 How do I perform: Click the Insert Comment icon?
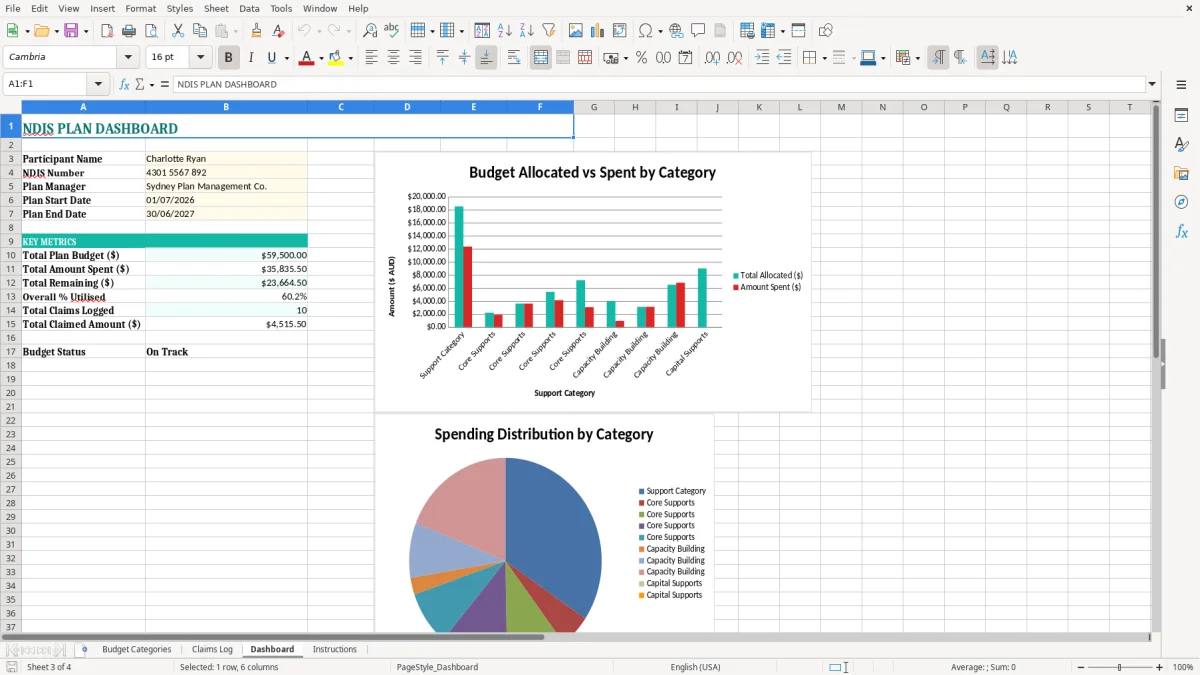698,31
